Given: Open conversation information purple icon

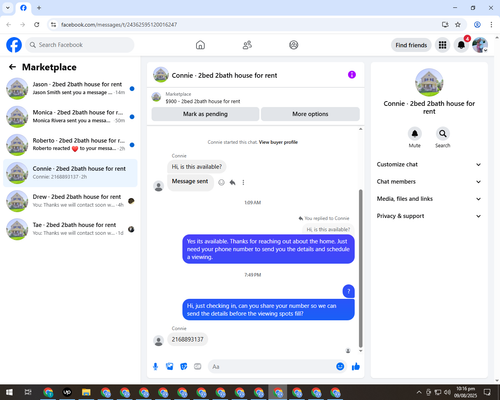Looking at the screenshot, I should [352, 75].
